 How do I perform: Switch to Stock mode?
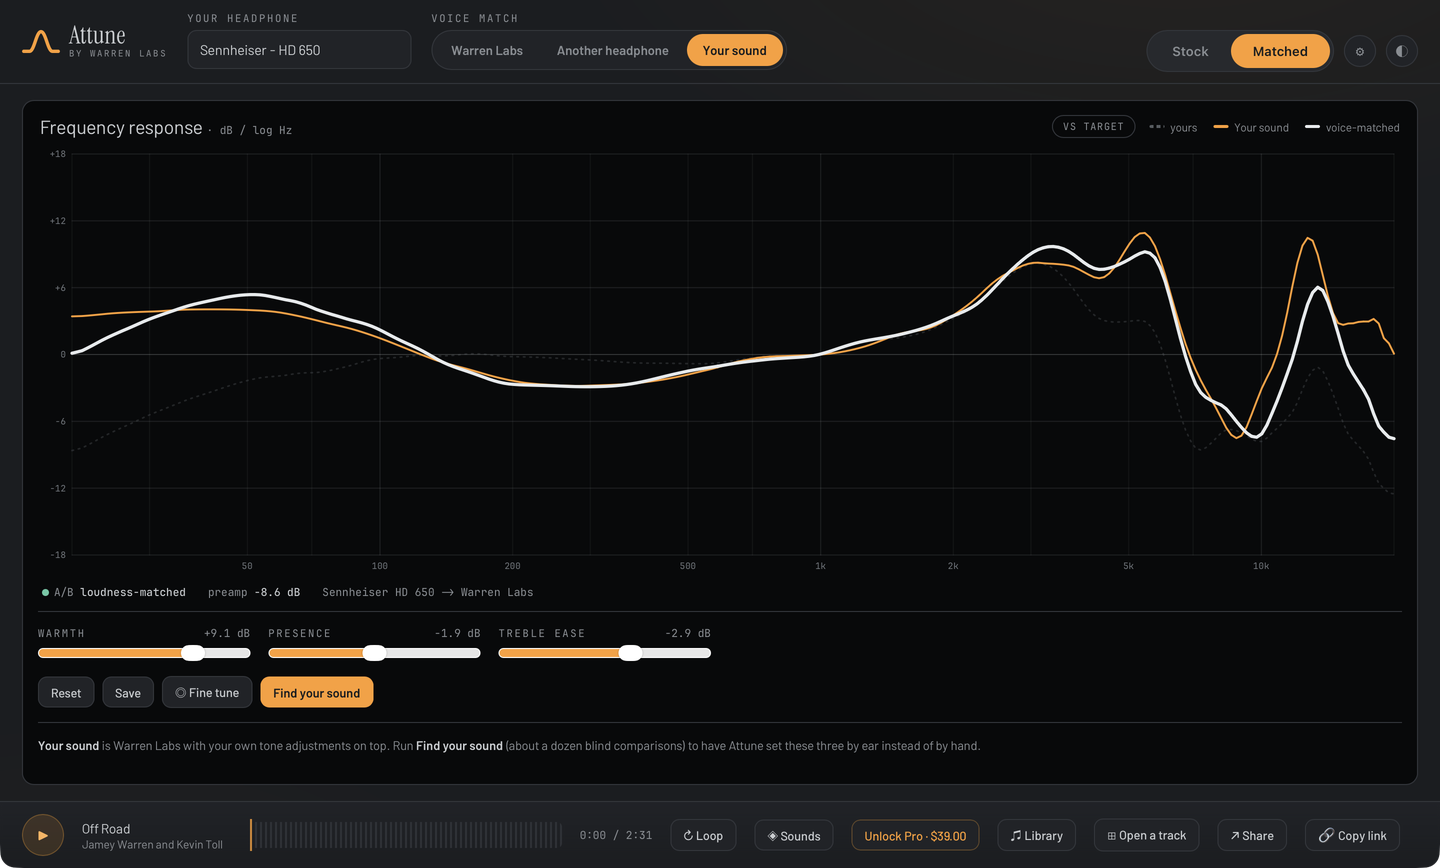click(x=1190, y=51)
